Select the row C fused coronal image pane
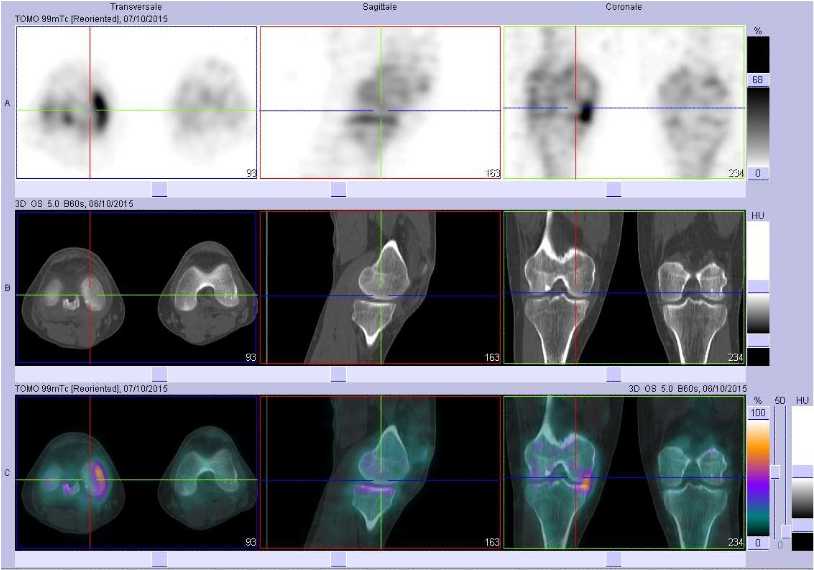 point(624,472)
